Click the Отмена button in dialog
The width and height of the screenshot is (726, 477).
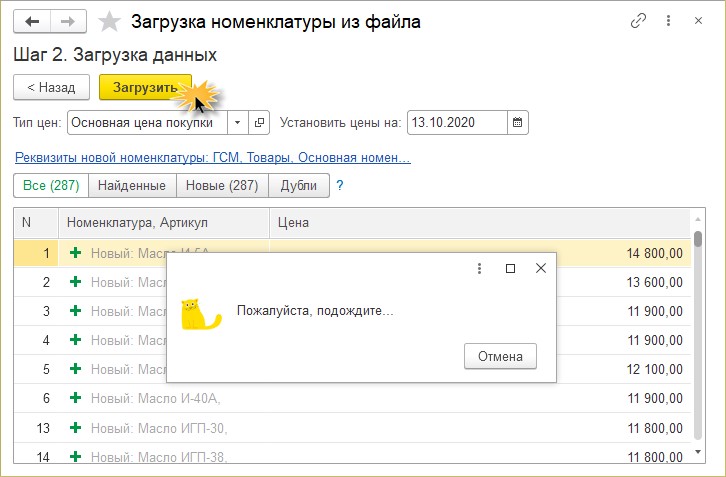500,356
